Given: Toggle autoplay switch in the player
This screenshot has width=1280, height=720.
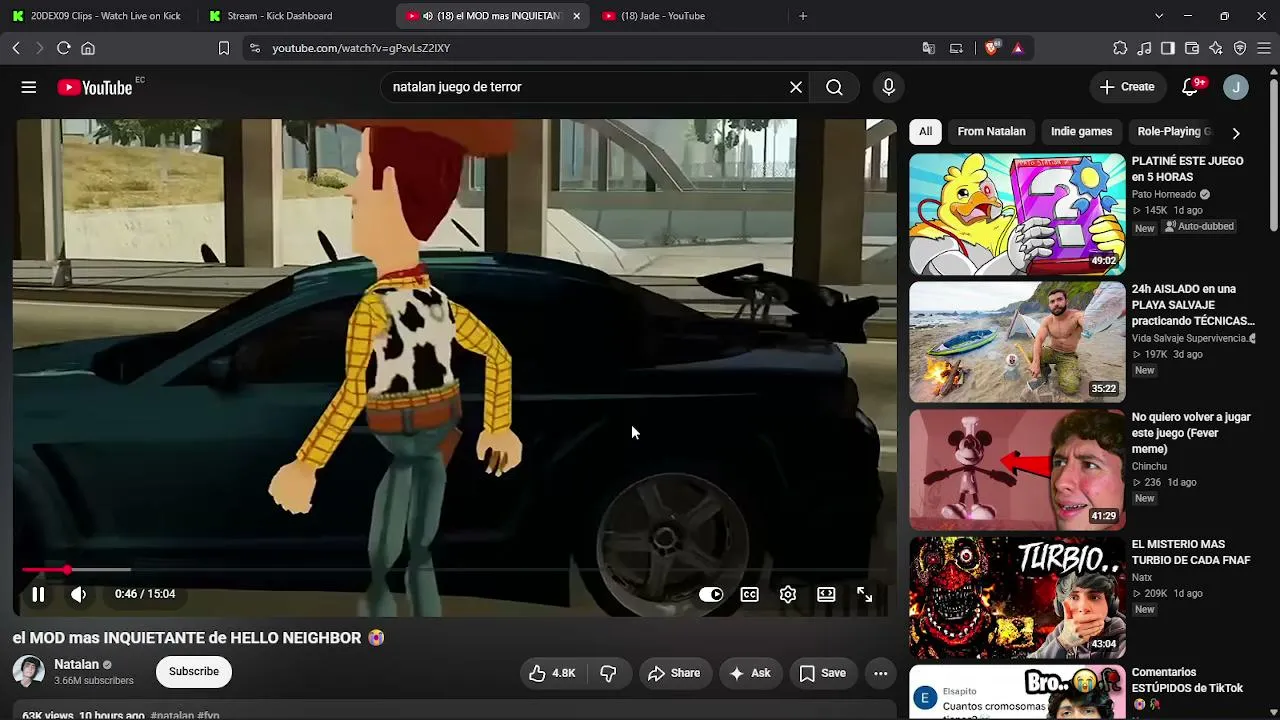Looking at the screenshot, I should point(711,594).
